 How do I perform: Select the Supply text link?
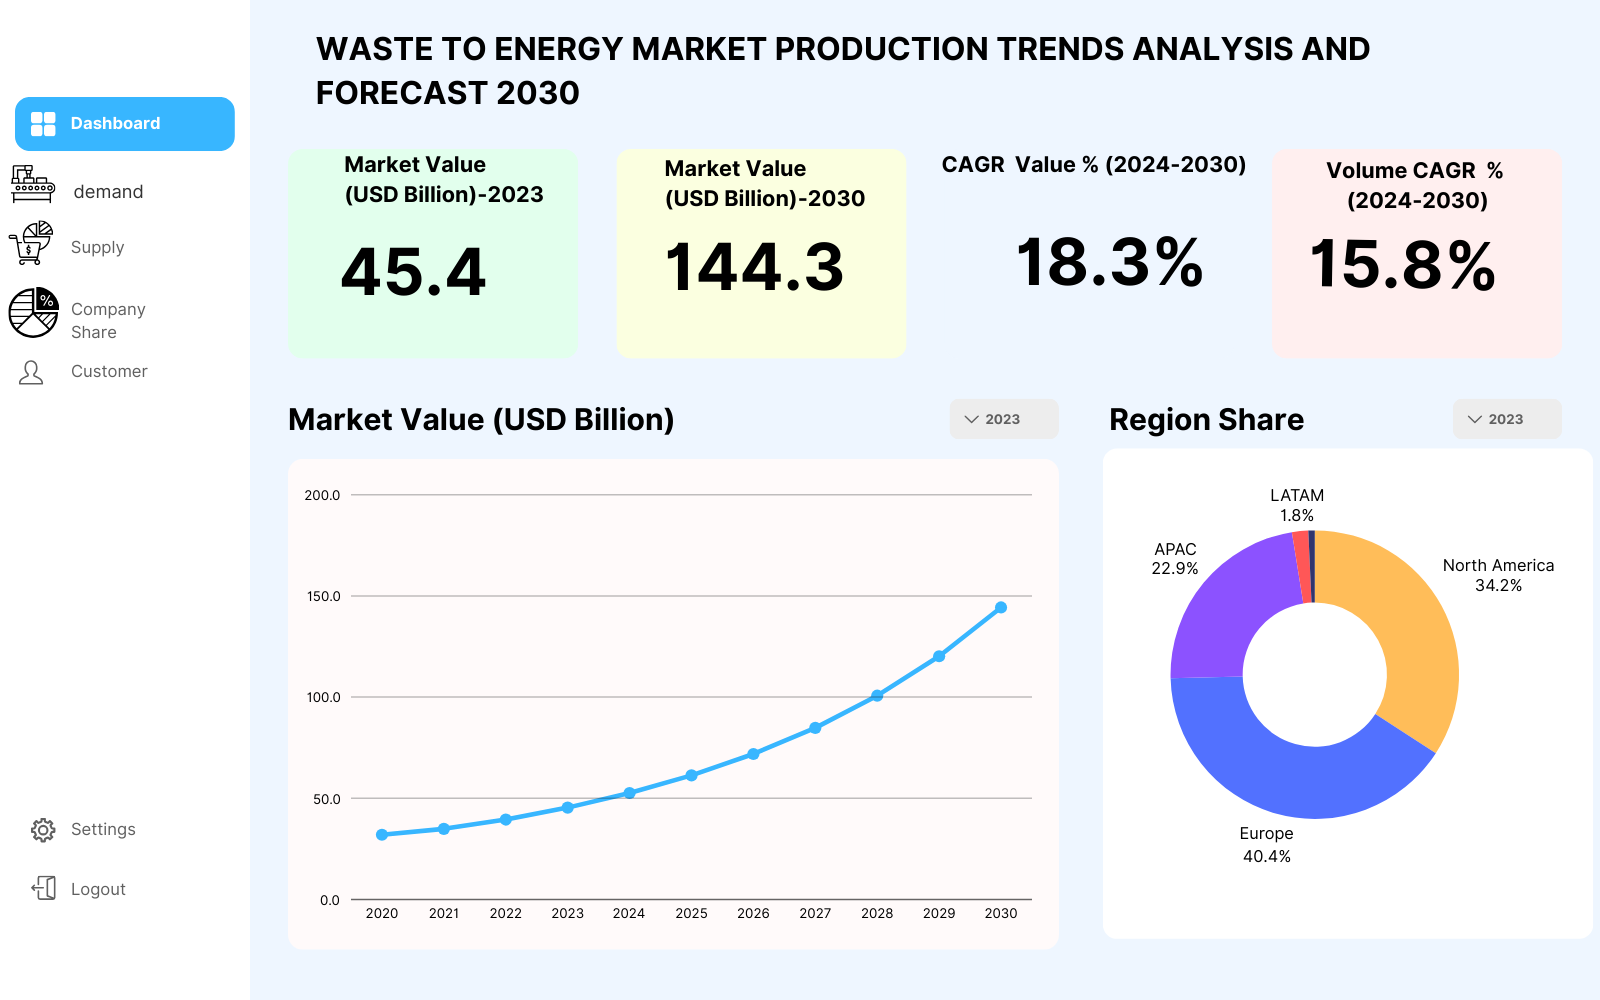pos(97,247)
